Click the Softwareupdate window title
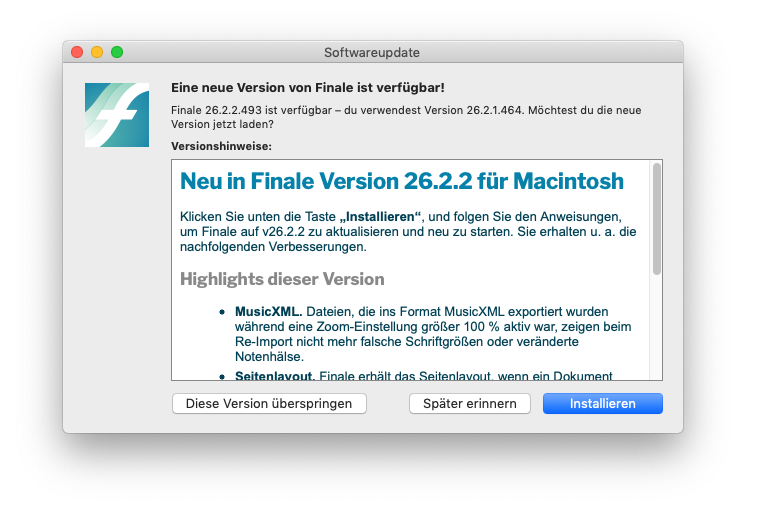 372,53
